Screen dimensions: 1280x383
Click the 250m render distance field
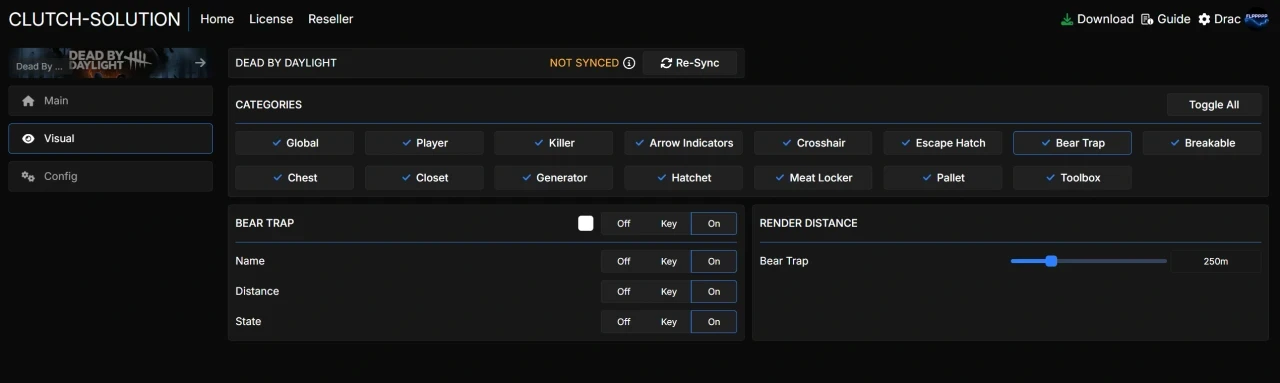pos(1216,261)
